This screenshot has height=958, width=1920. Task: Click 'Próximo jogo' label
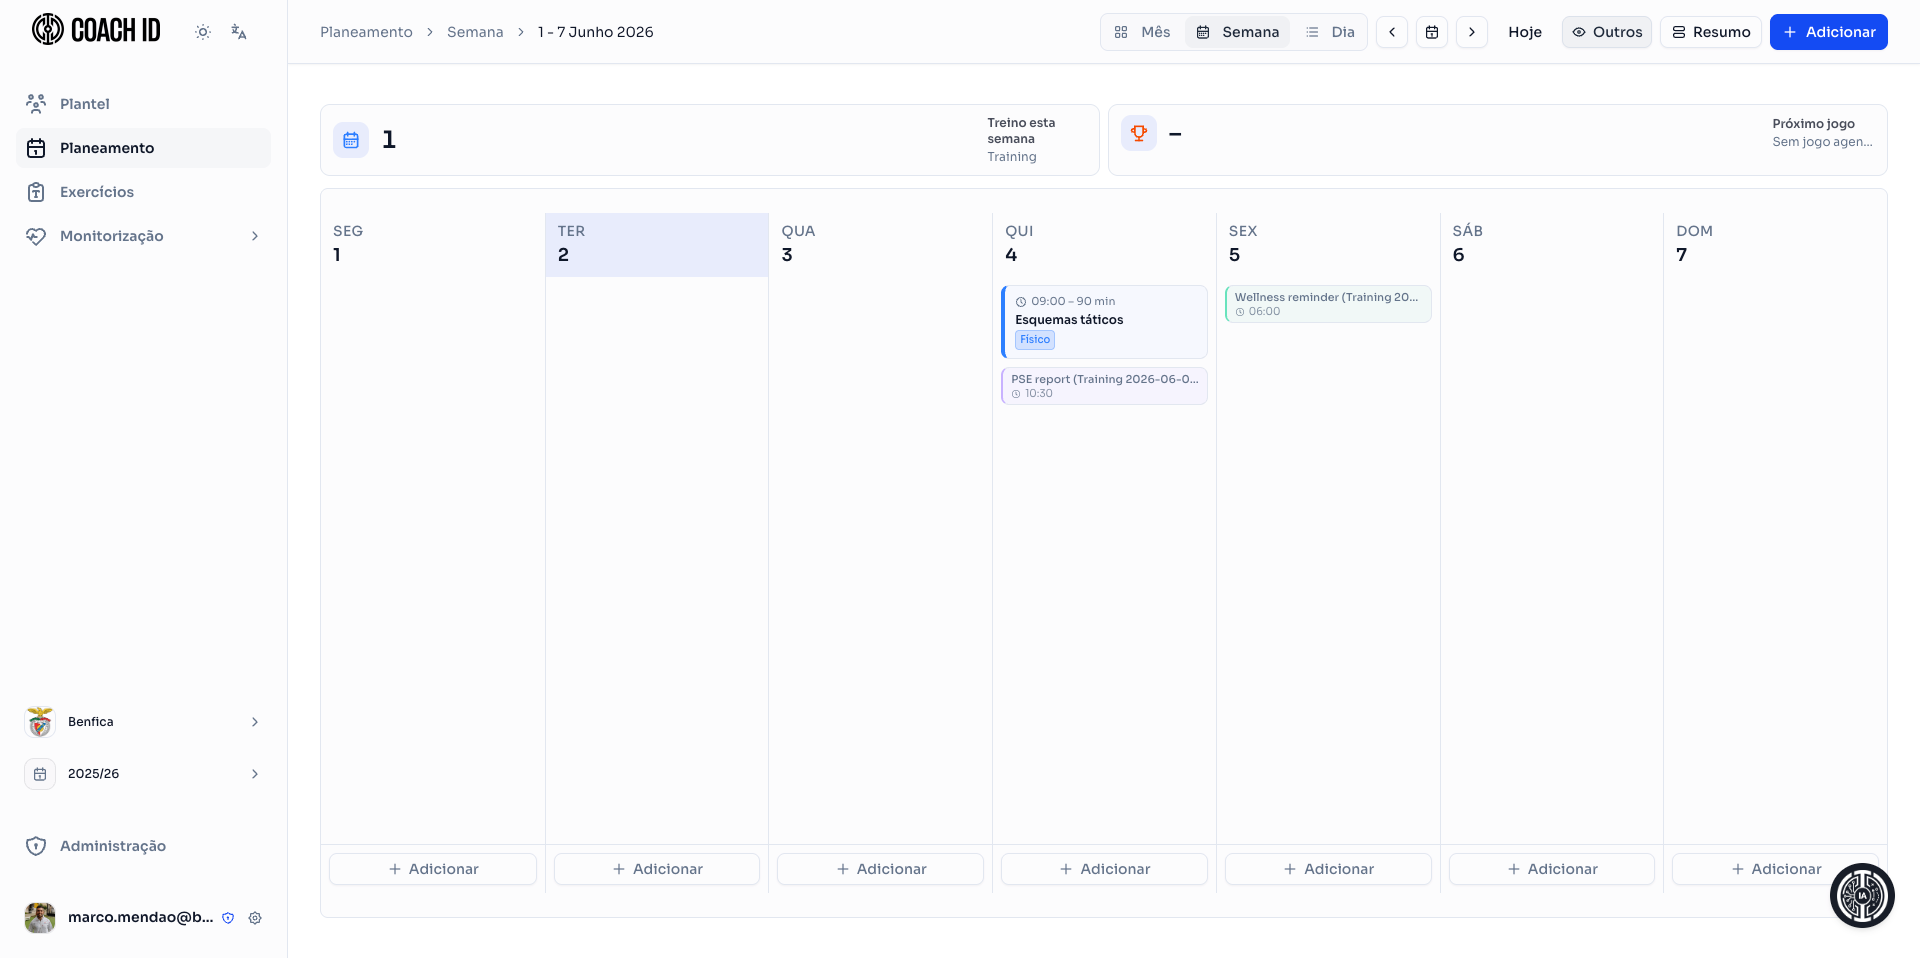1813,124
